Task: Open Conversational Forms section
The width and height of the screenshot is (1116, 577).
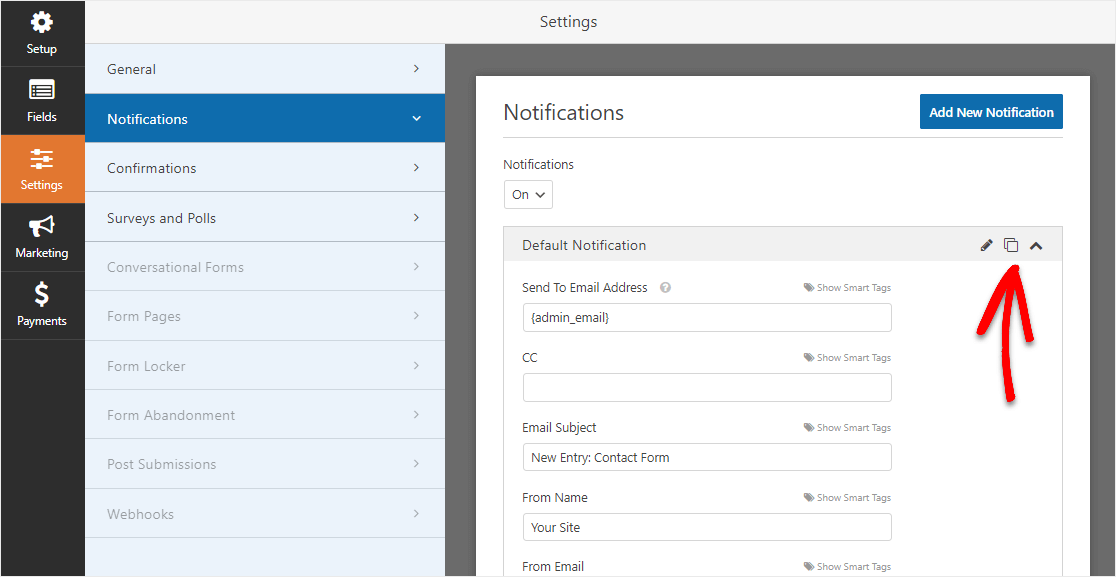Action: tap(265, 267)
